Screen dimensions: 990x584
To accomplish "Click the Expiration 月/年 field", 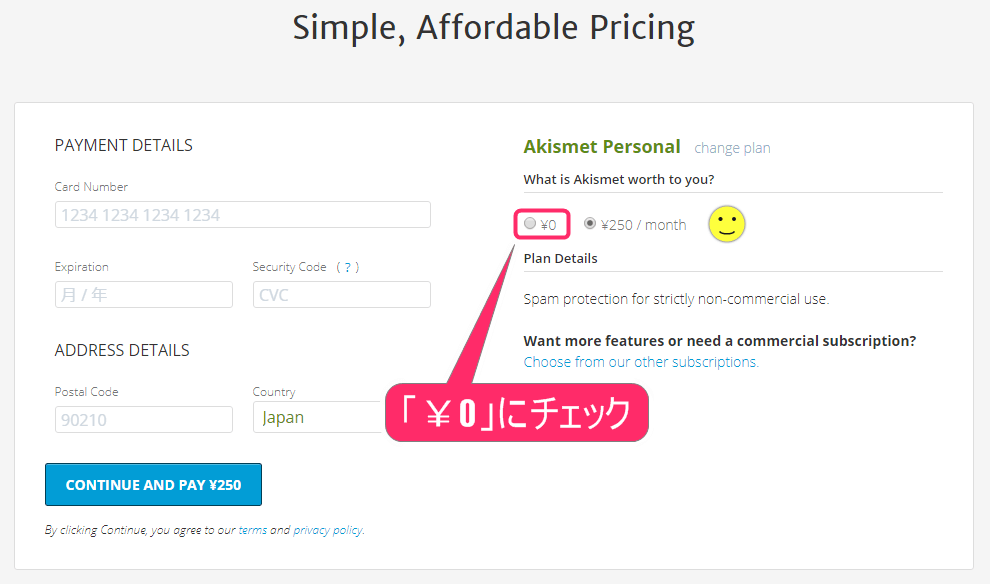I will click(x=143, y=294).
